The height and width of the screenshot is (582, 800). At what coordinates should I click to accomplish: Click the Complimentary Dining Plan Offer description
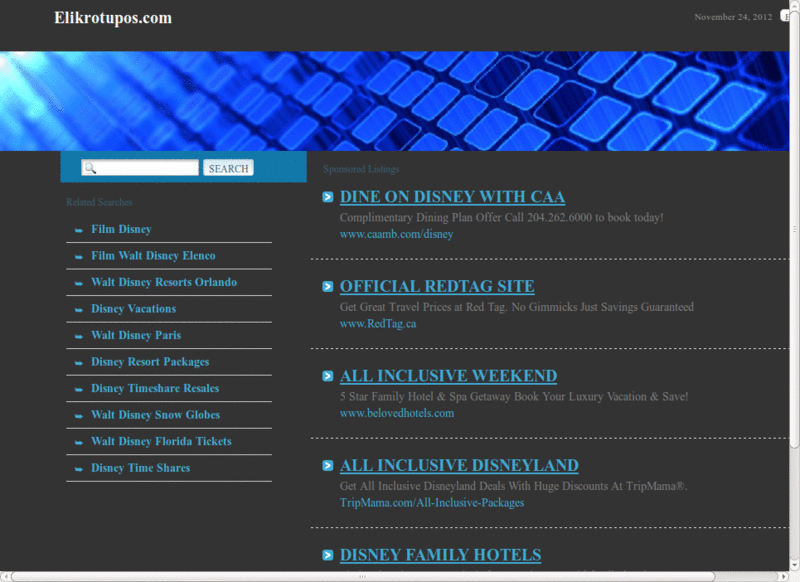tap(502, 218)
